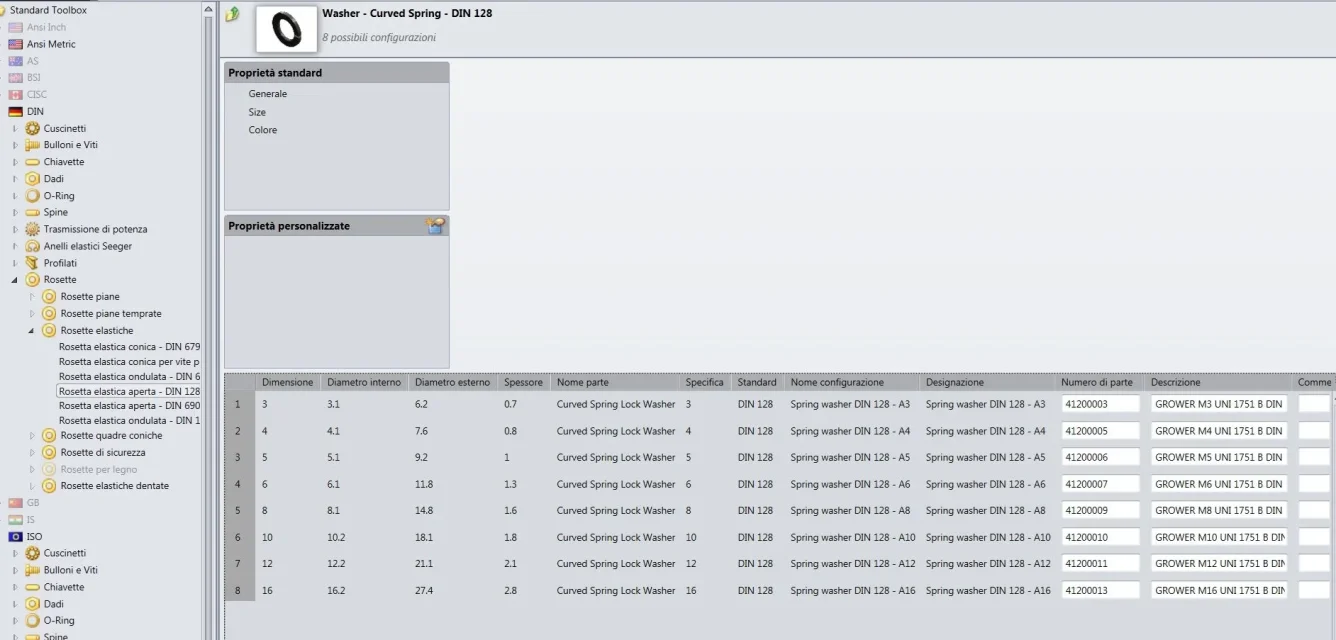
Task: Select Rosetta elastica conica per vite
Action: pyautogui.click(x=129, y=362)
